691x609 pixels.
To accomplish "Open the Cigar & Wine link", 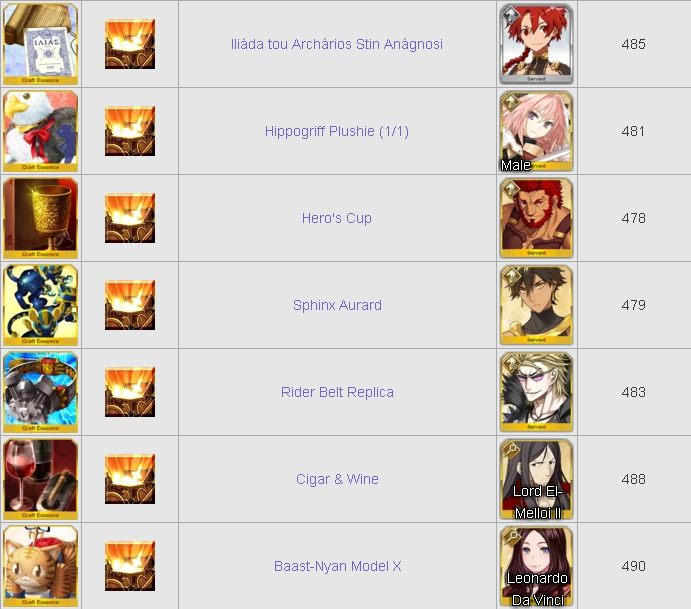I will coord(337,479).
